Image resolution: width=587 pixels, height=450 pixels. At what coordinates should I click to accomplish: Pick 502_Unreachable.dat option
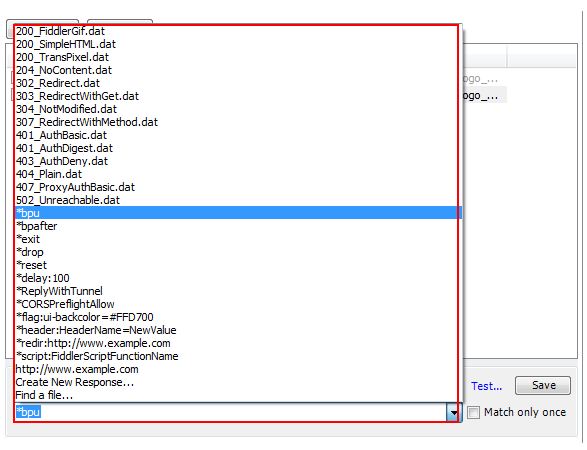click(238, 200)
